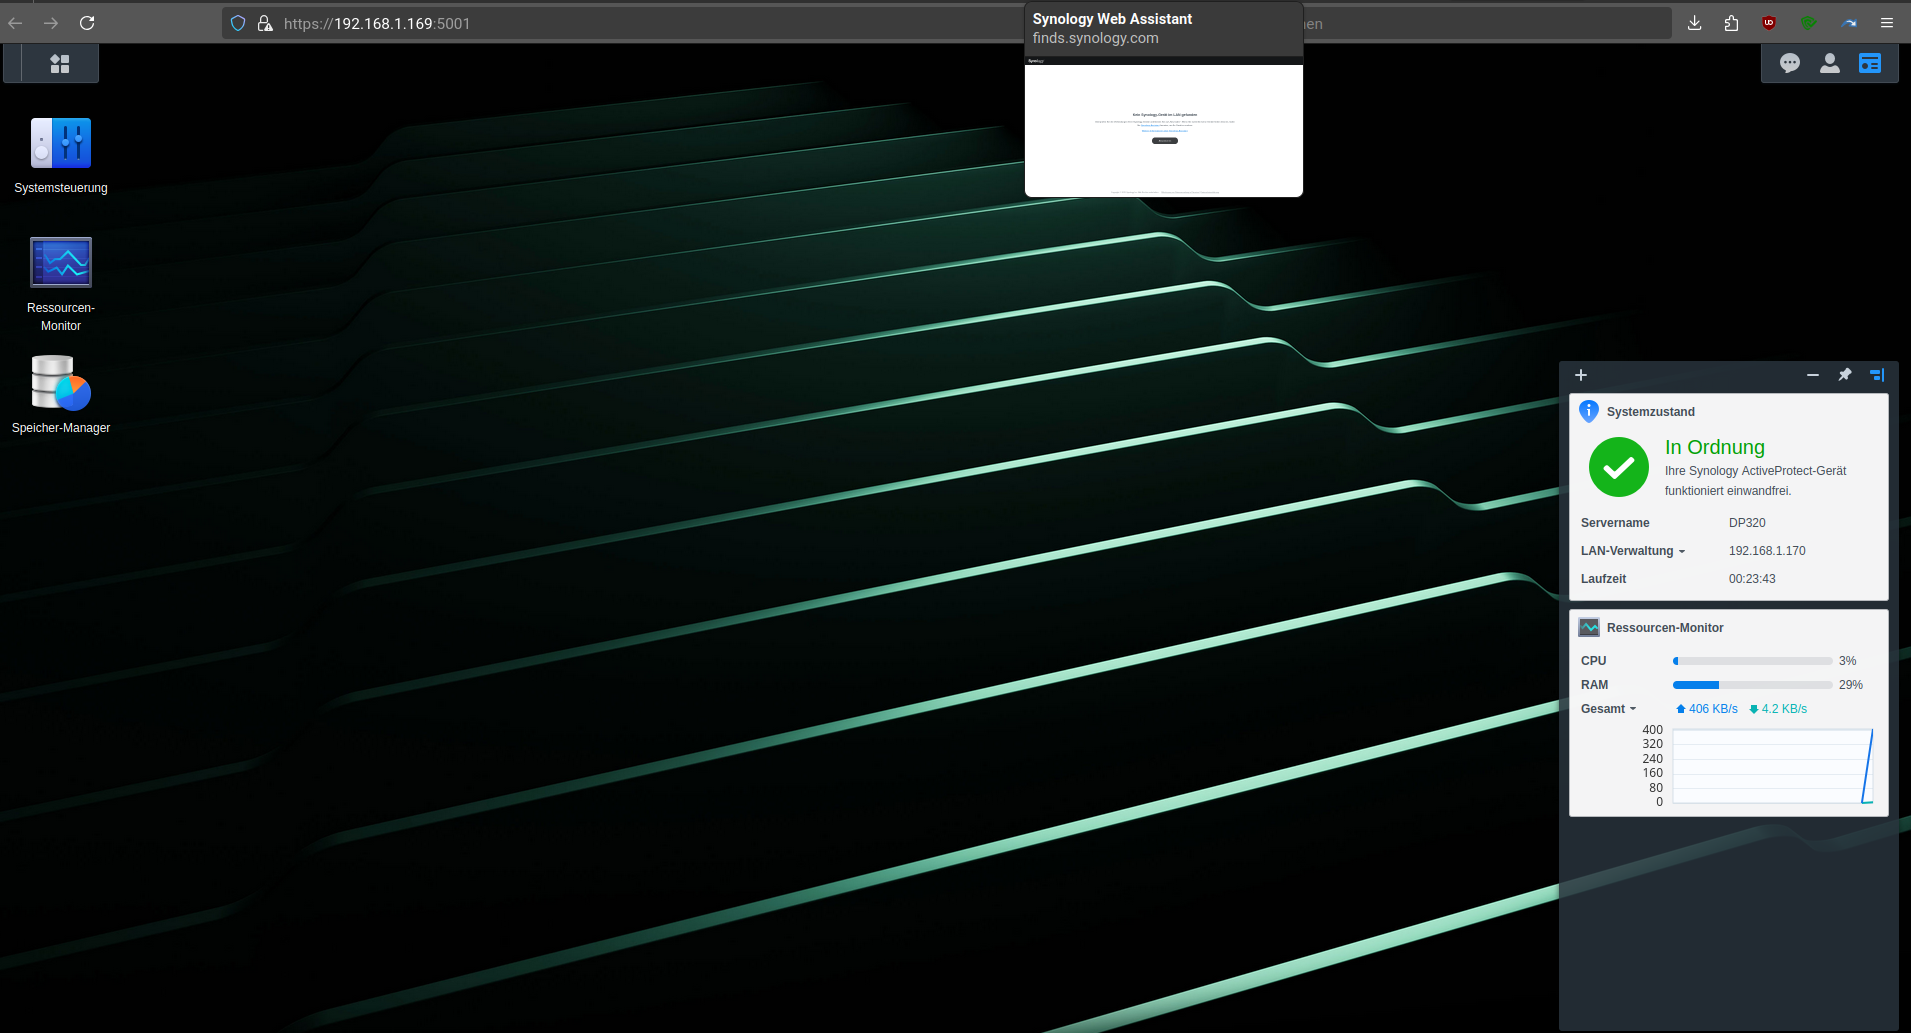The image size is (1911, 1033).
Task: Toggle the widget panel dock-side icon
Action: (x=1877, y=375)
